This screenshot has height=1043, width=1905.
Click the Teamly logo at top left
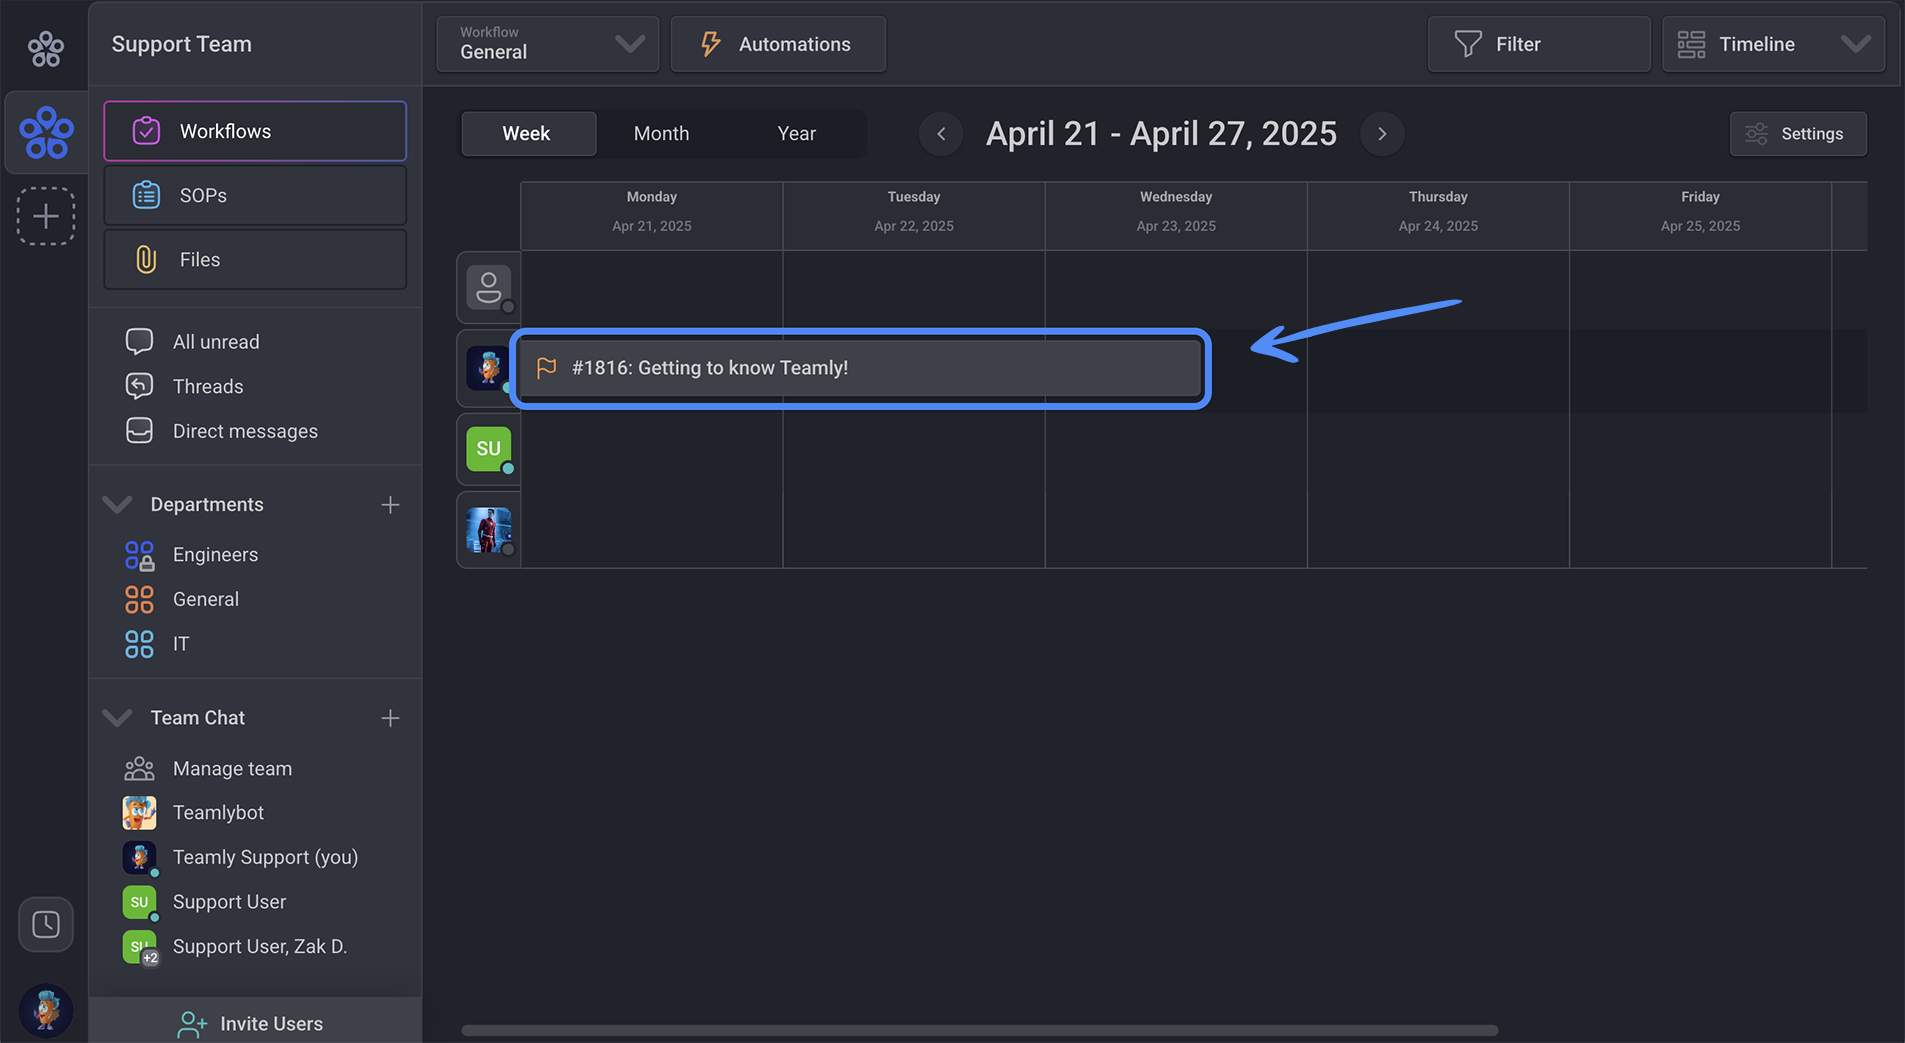(45, 47)
